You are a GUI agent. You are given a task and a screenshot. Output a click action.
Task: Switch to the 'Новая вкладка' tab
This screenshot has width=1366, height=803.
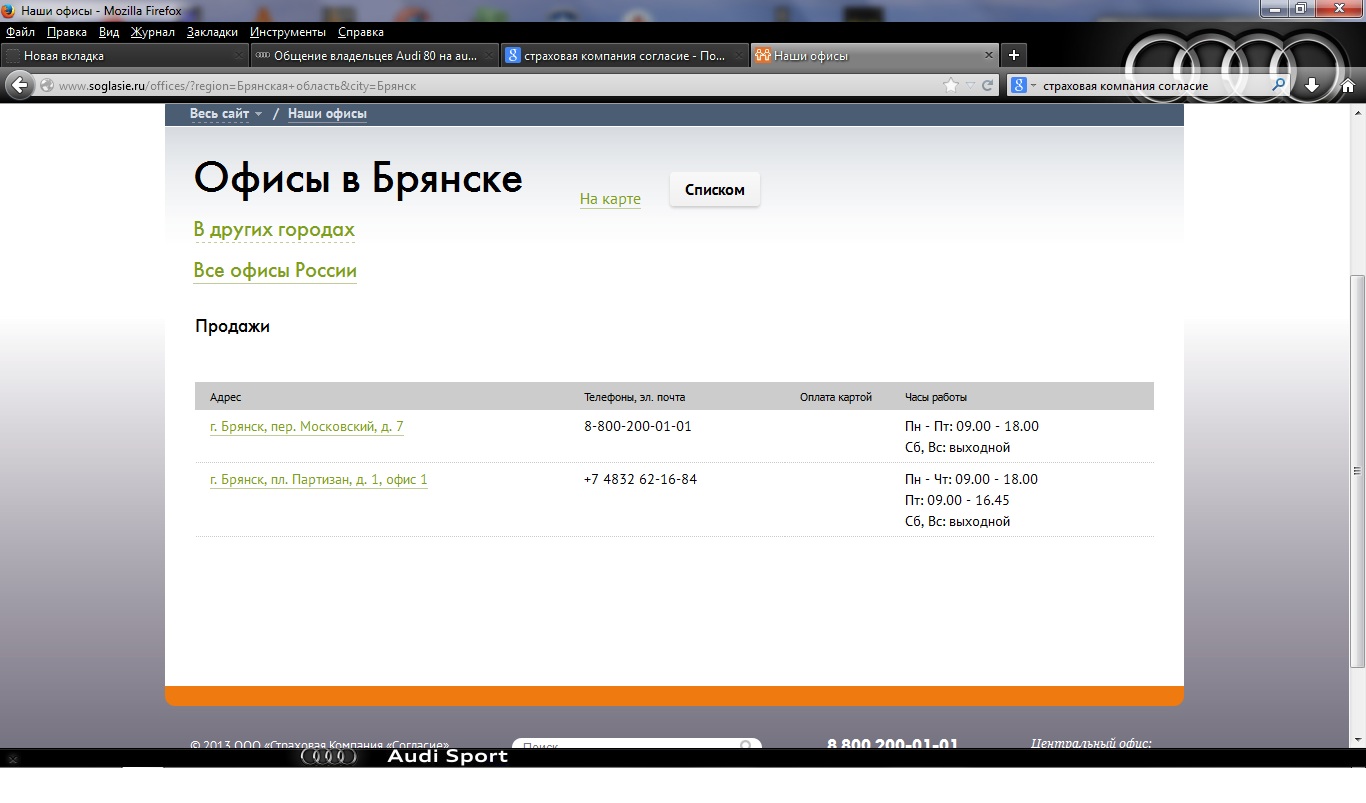(x=125, y=56)
